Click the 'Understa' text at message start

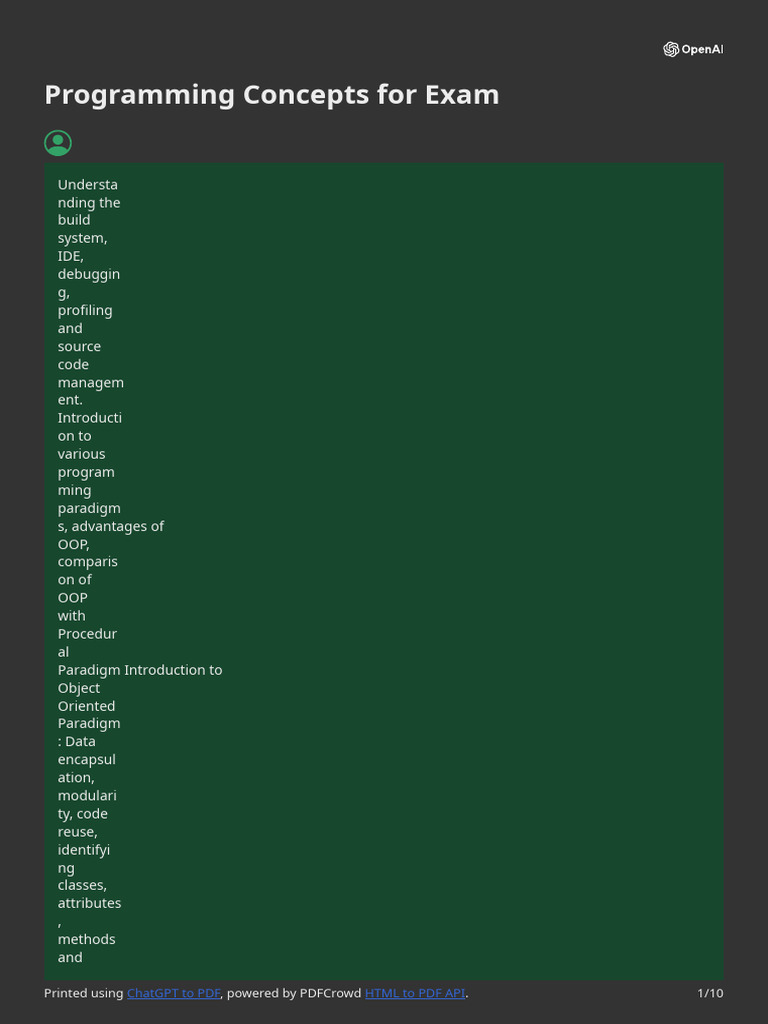point(88,184)
